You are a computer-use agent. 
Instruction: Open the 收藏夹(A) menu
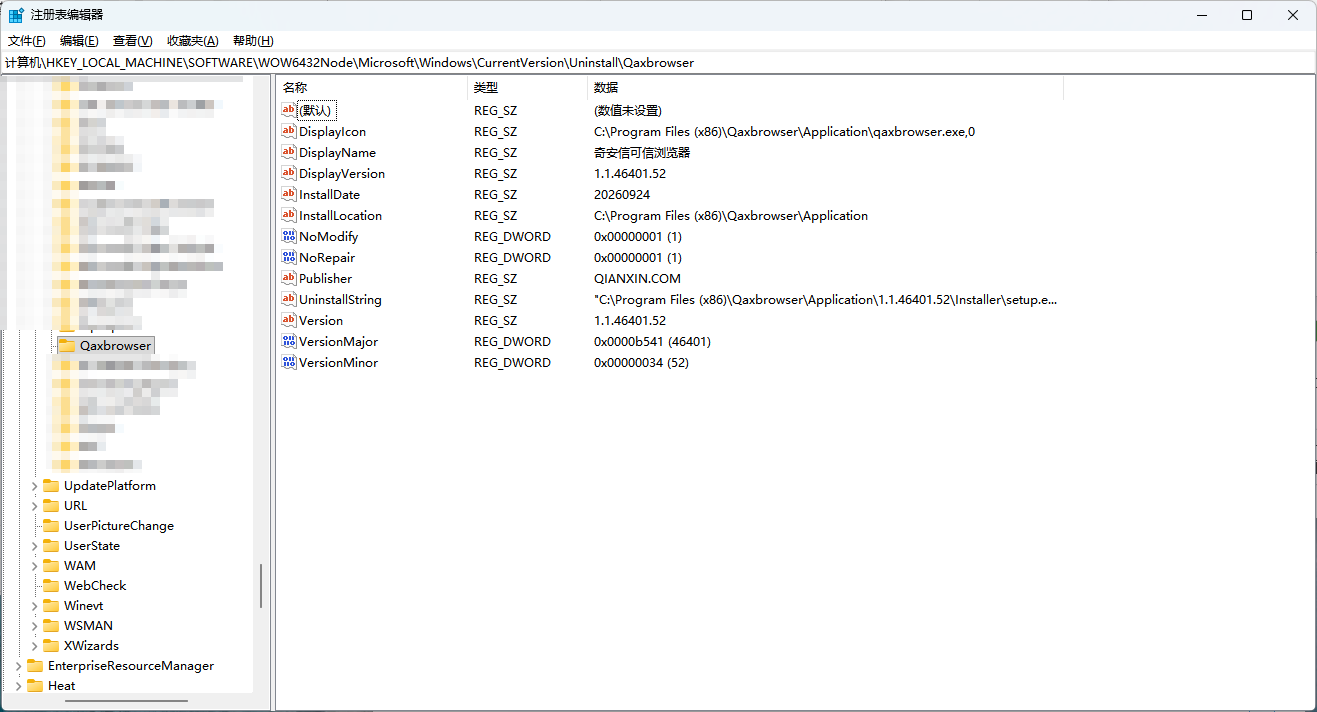pyautogui.click(x=193, y=40)
